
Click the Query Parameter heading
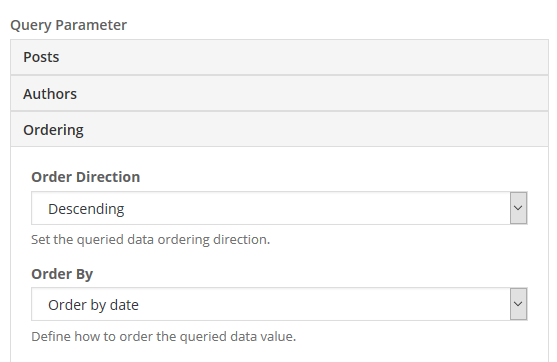(69, 26)
